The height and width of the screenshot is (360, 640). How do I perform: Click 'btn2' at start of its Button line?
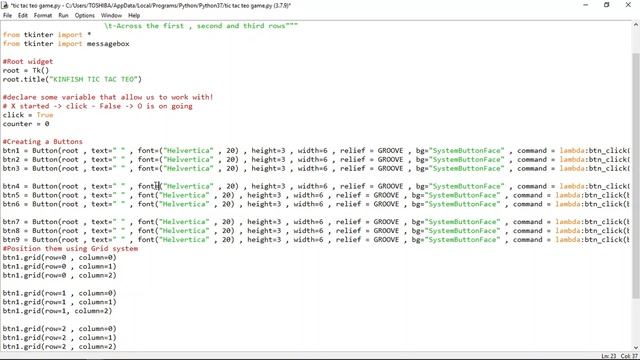[x=11, y=160]
